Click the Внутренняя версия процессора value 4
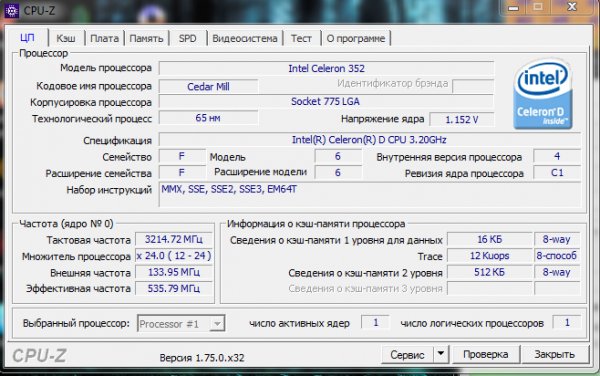The width and height of the screenshot is (600, 376). (557, 156)
